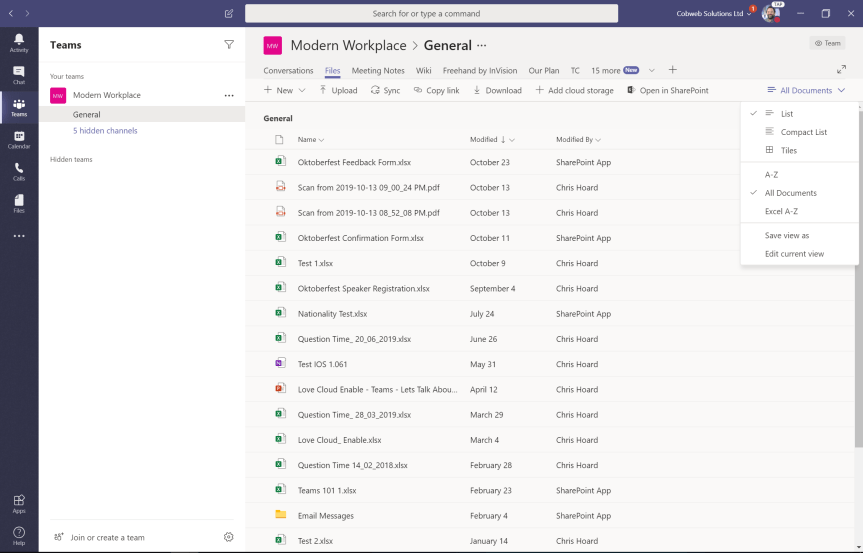Click the filter teams funnel icon
Viewport: 863px width, 553px height.
229,45
